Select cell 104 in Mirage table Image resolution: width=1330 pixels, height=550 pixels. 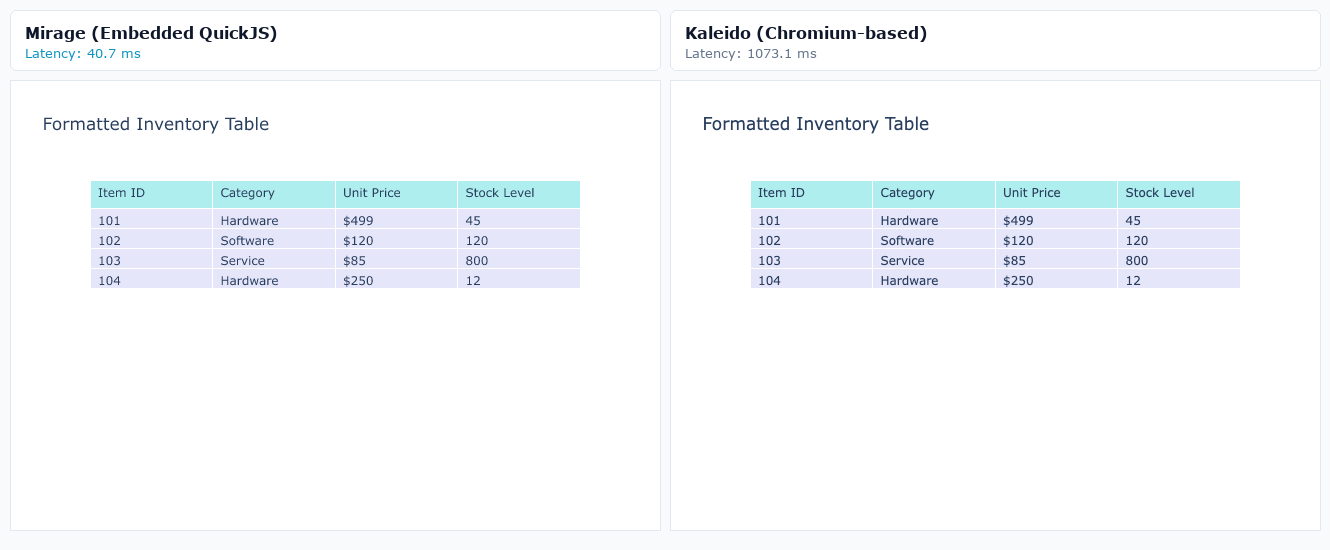click(x=151, y=279)
